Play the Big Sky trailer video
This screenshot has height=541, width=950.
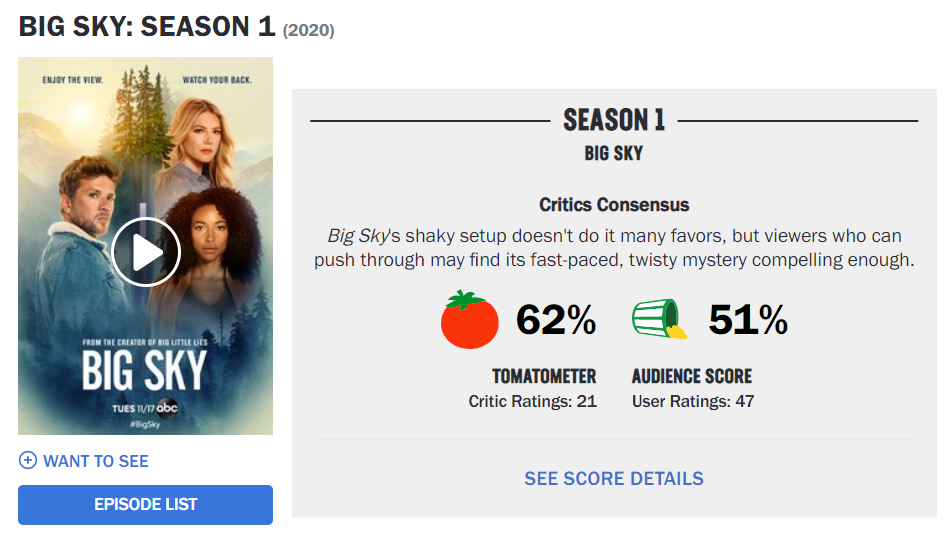point(146,252)
